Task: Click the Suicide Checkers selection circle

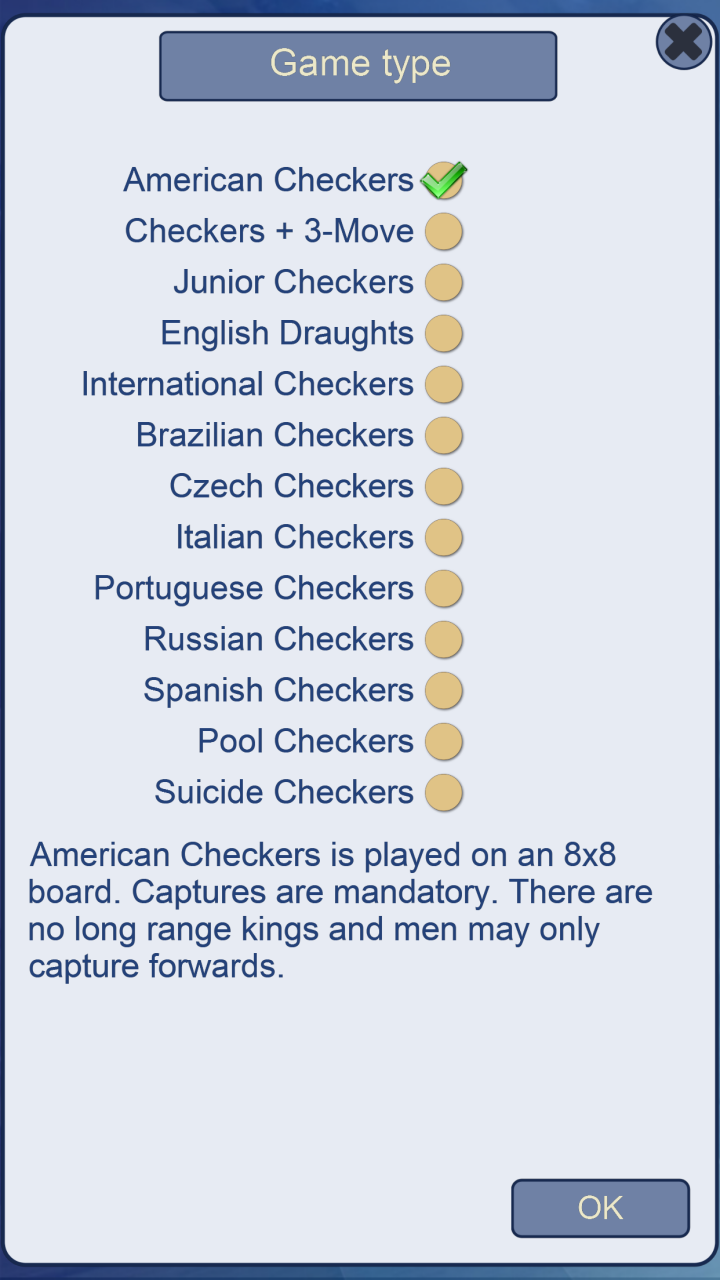Action: coord(443,792)
